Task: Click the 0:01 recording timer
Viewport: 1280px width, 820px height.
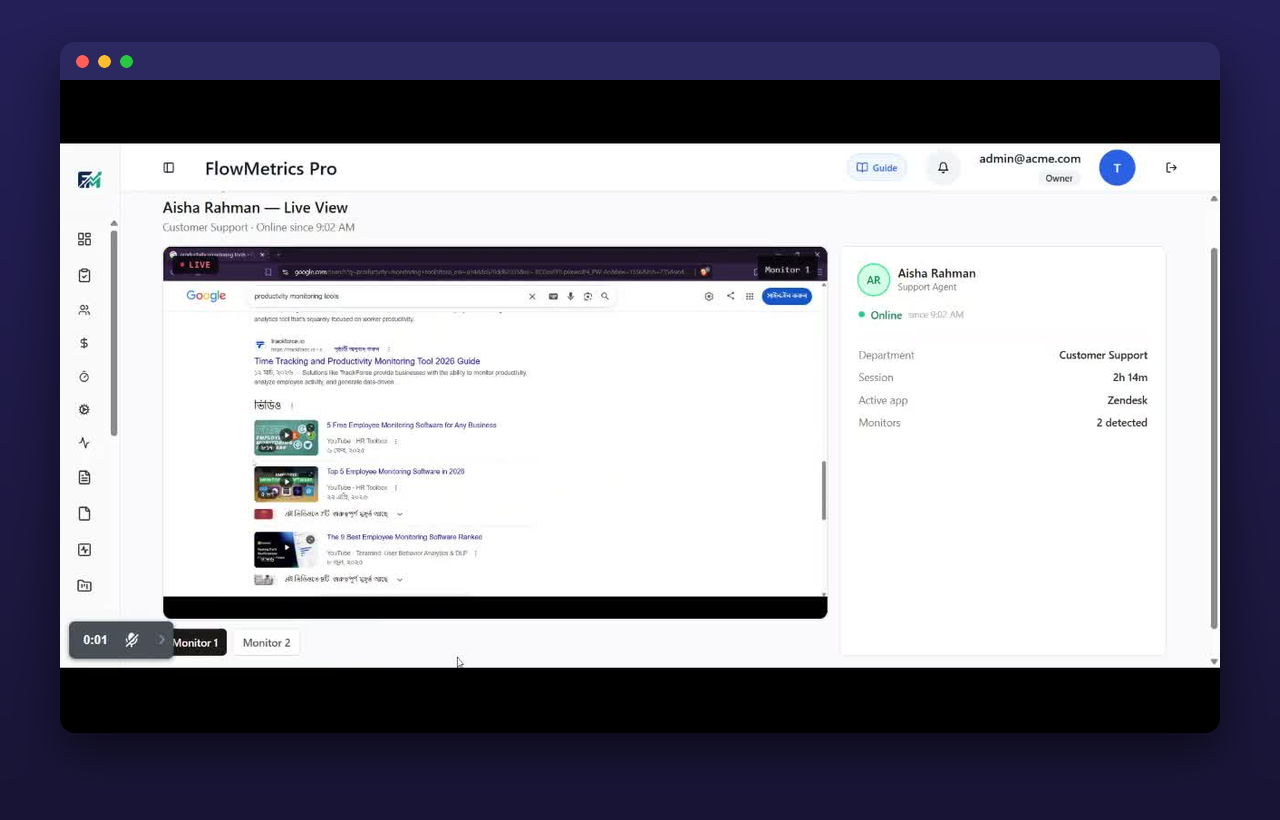Action: (95, 640)
